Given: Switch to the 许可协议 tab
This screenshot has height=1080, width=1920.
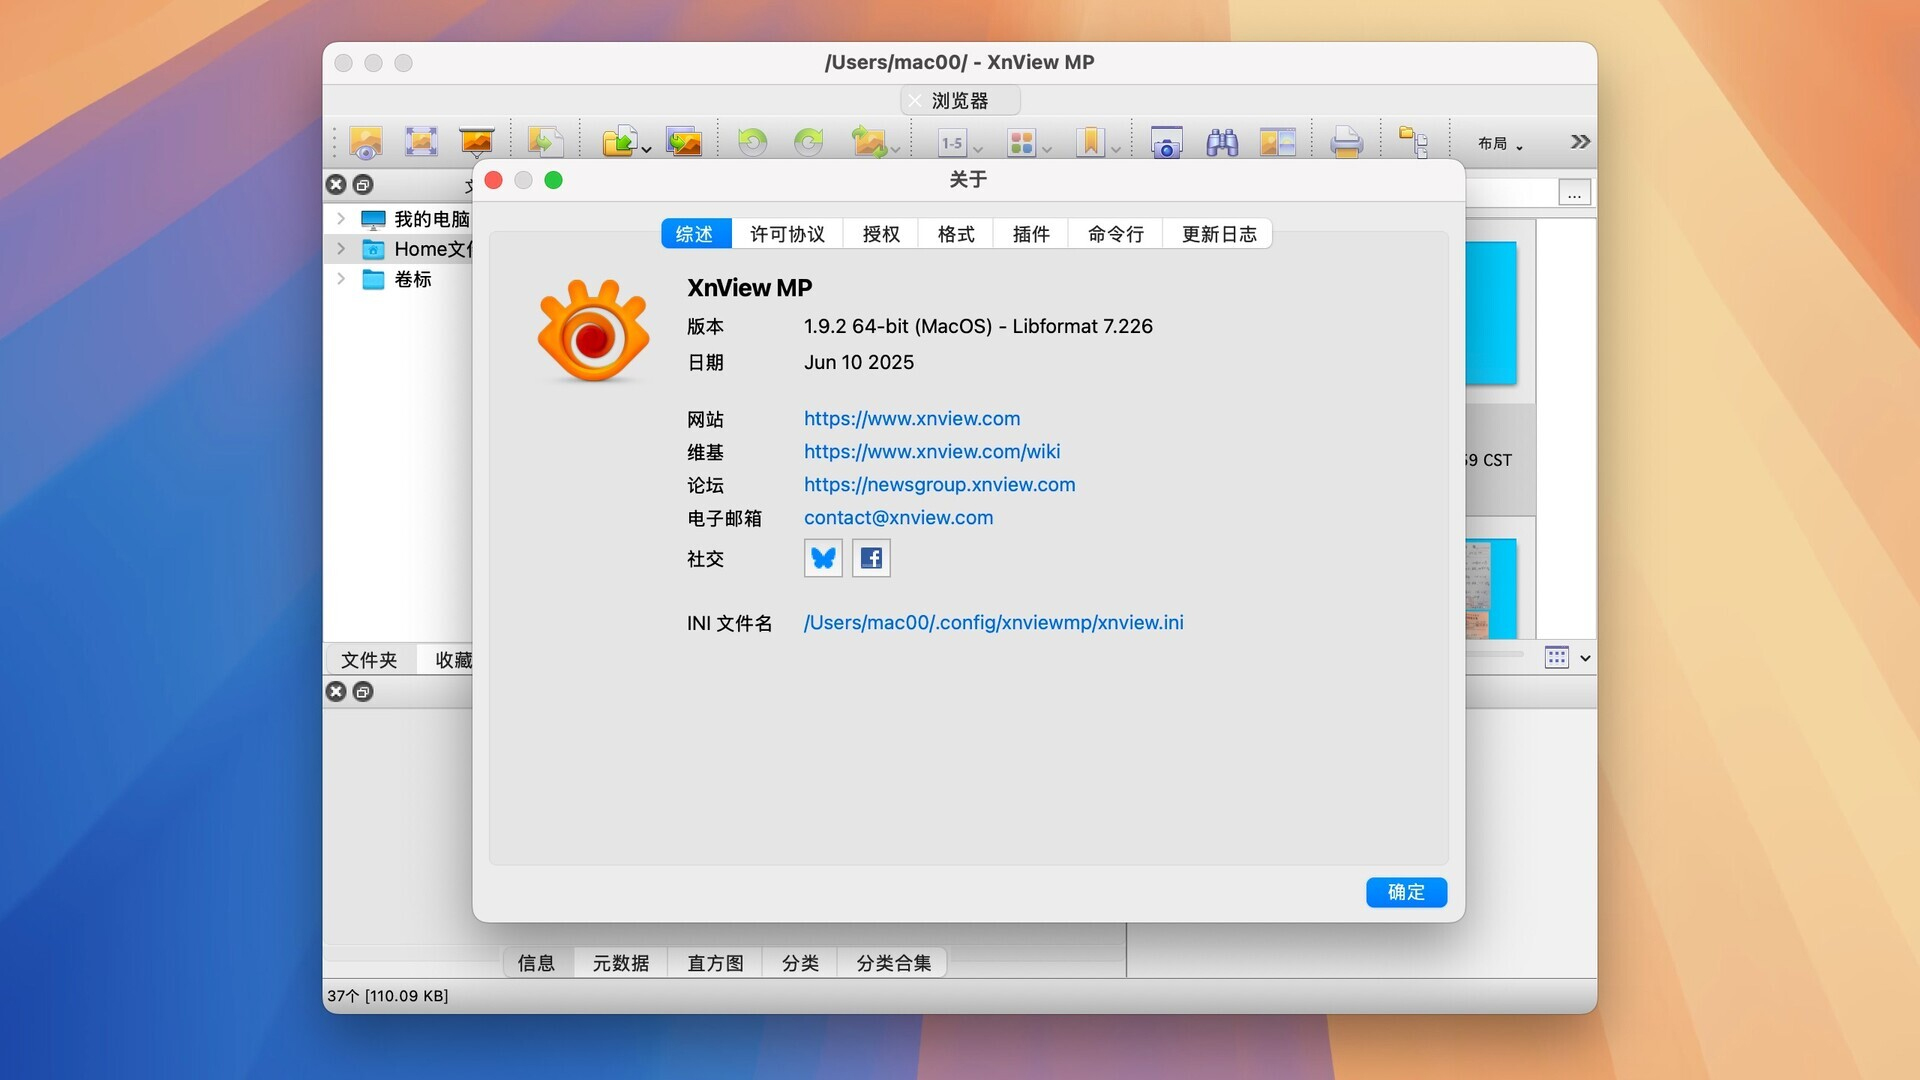Looking at the screenshot, I should coord(787,233).
